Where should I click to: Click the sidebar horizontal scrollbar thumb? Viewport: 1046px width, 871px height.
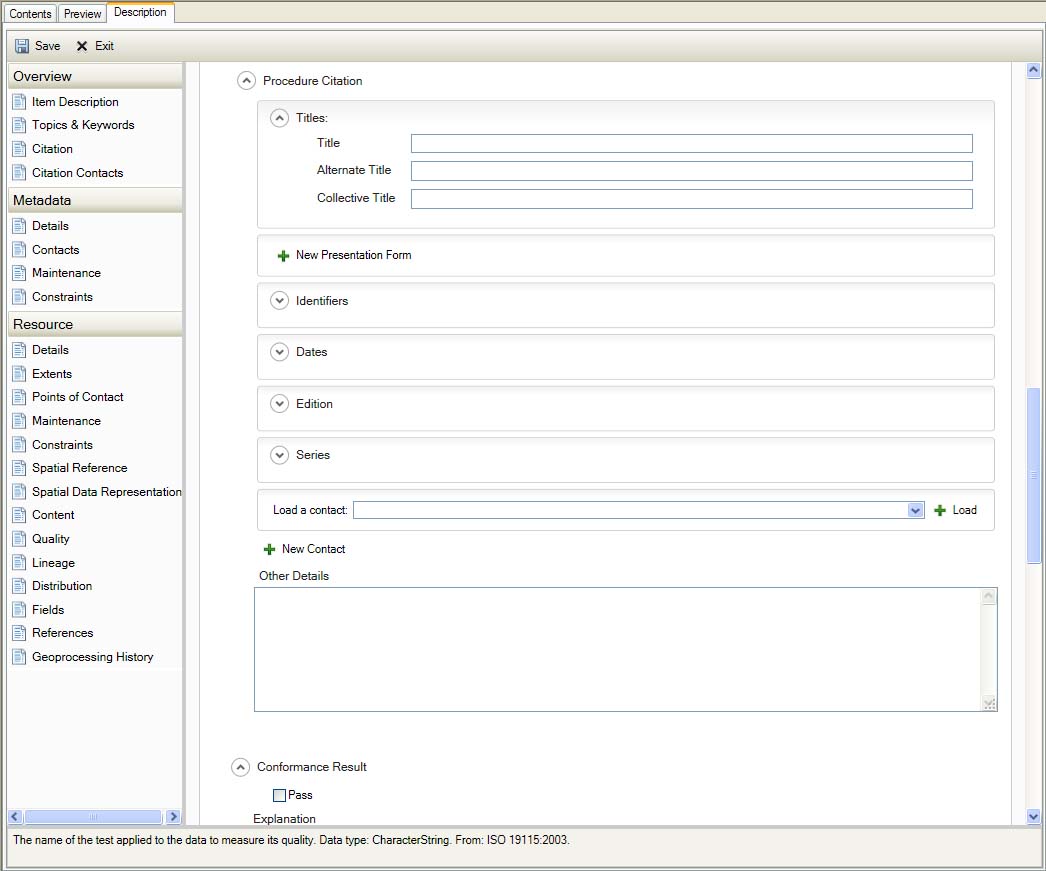click(x=93, y=817)
